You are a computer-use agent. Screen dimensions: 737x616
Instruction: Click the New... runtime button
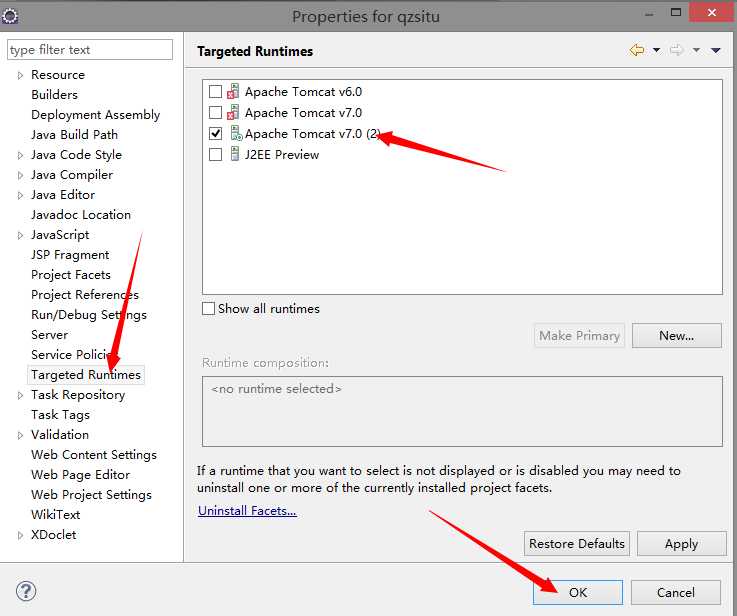coord(676,335)
